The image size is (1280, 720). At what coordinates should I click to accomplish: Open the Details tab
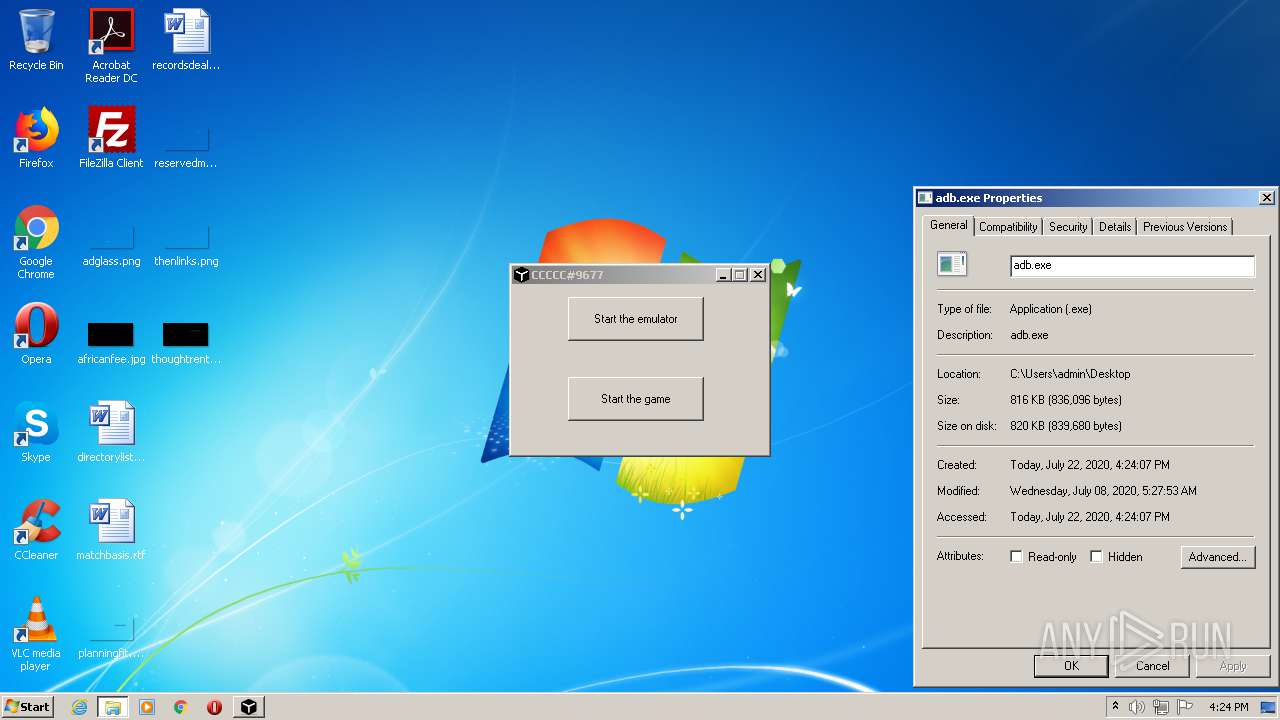pos(1115,227)
